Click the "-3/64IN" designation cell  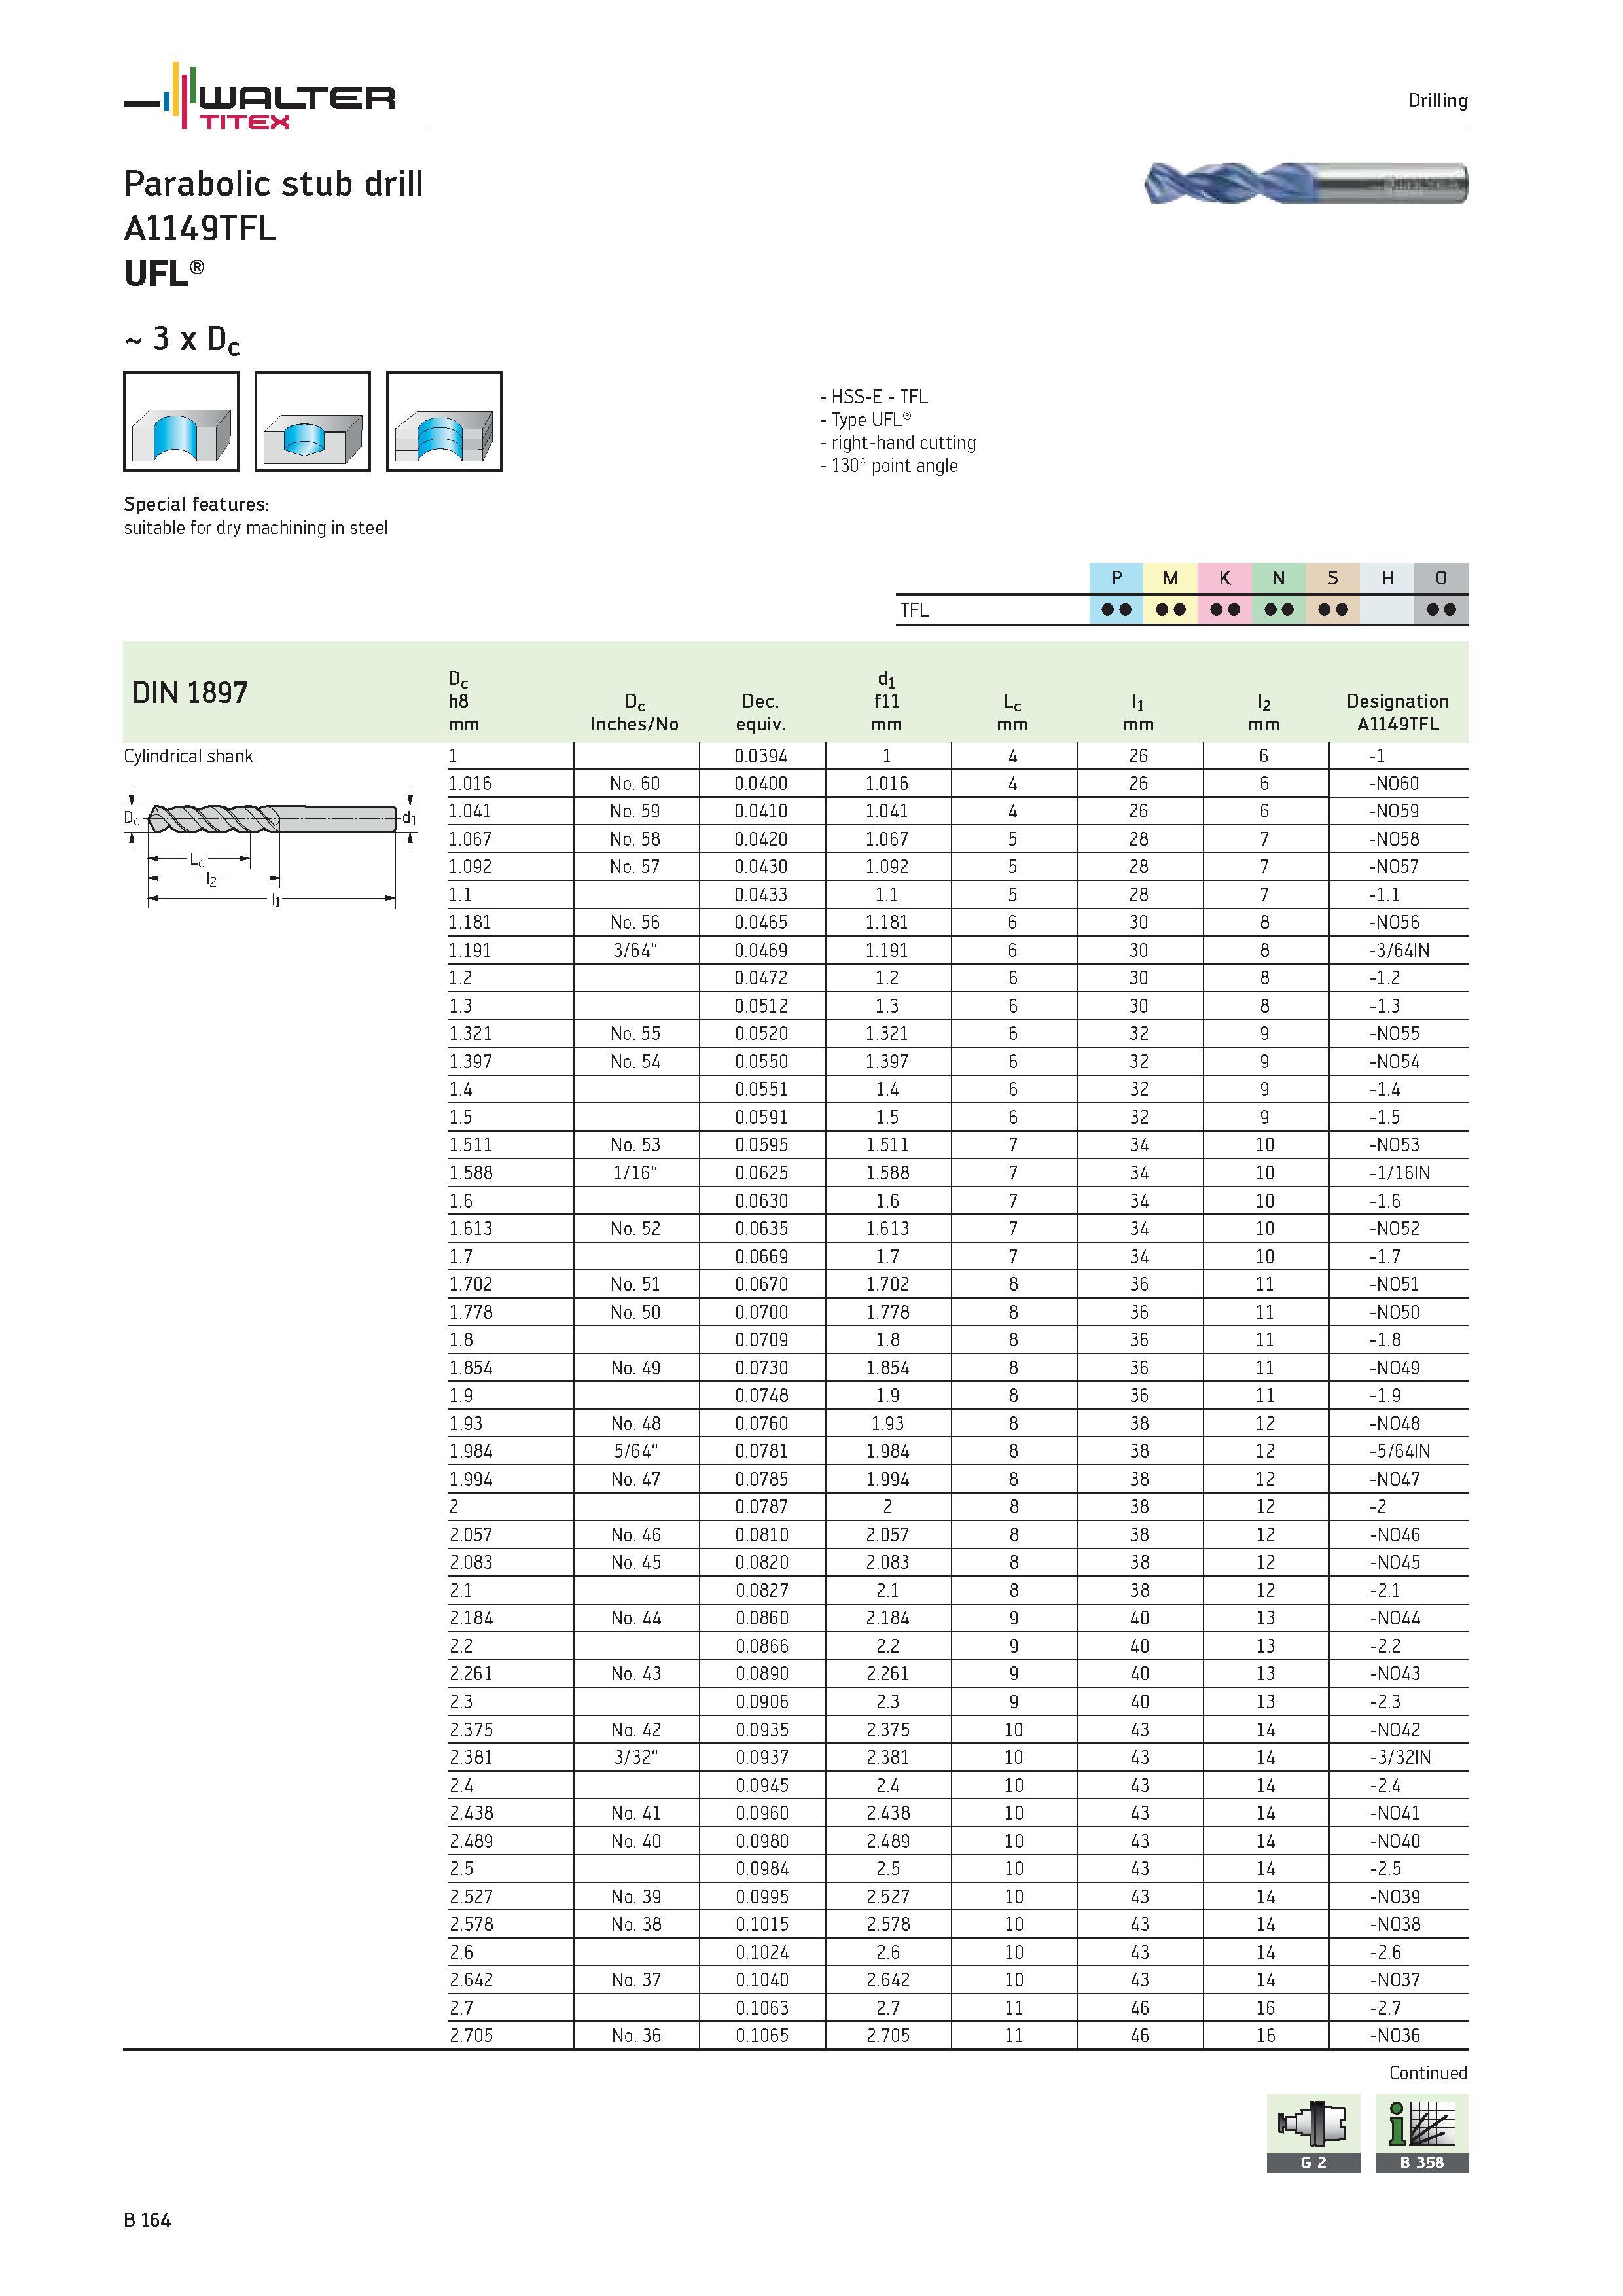tap(1398, 951)
